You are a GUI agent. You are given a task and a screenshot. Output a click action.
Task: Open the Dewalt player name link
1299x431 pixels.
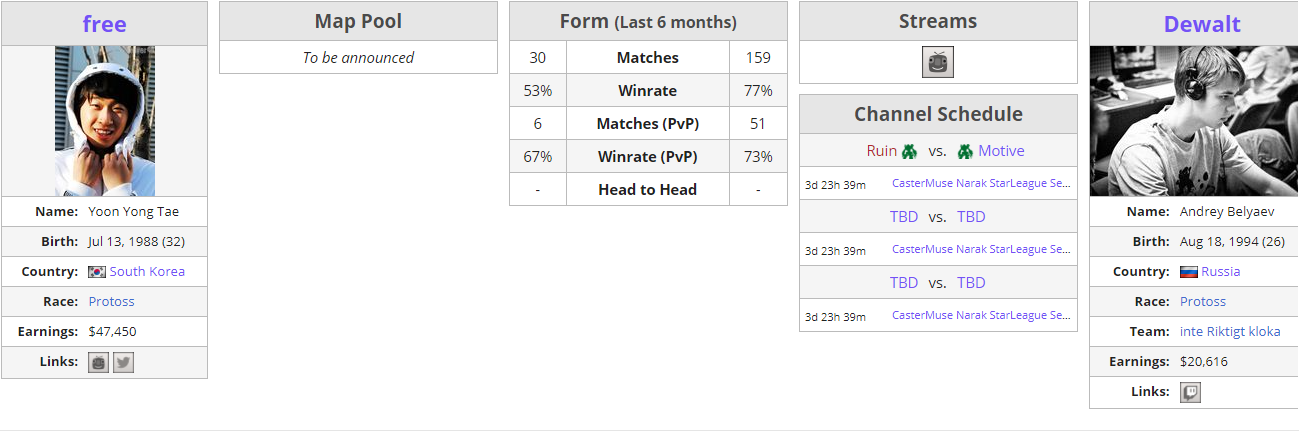[1203, 24]
